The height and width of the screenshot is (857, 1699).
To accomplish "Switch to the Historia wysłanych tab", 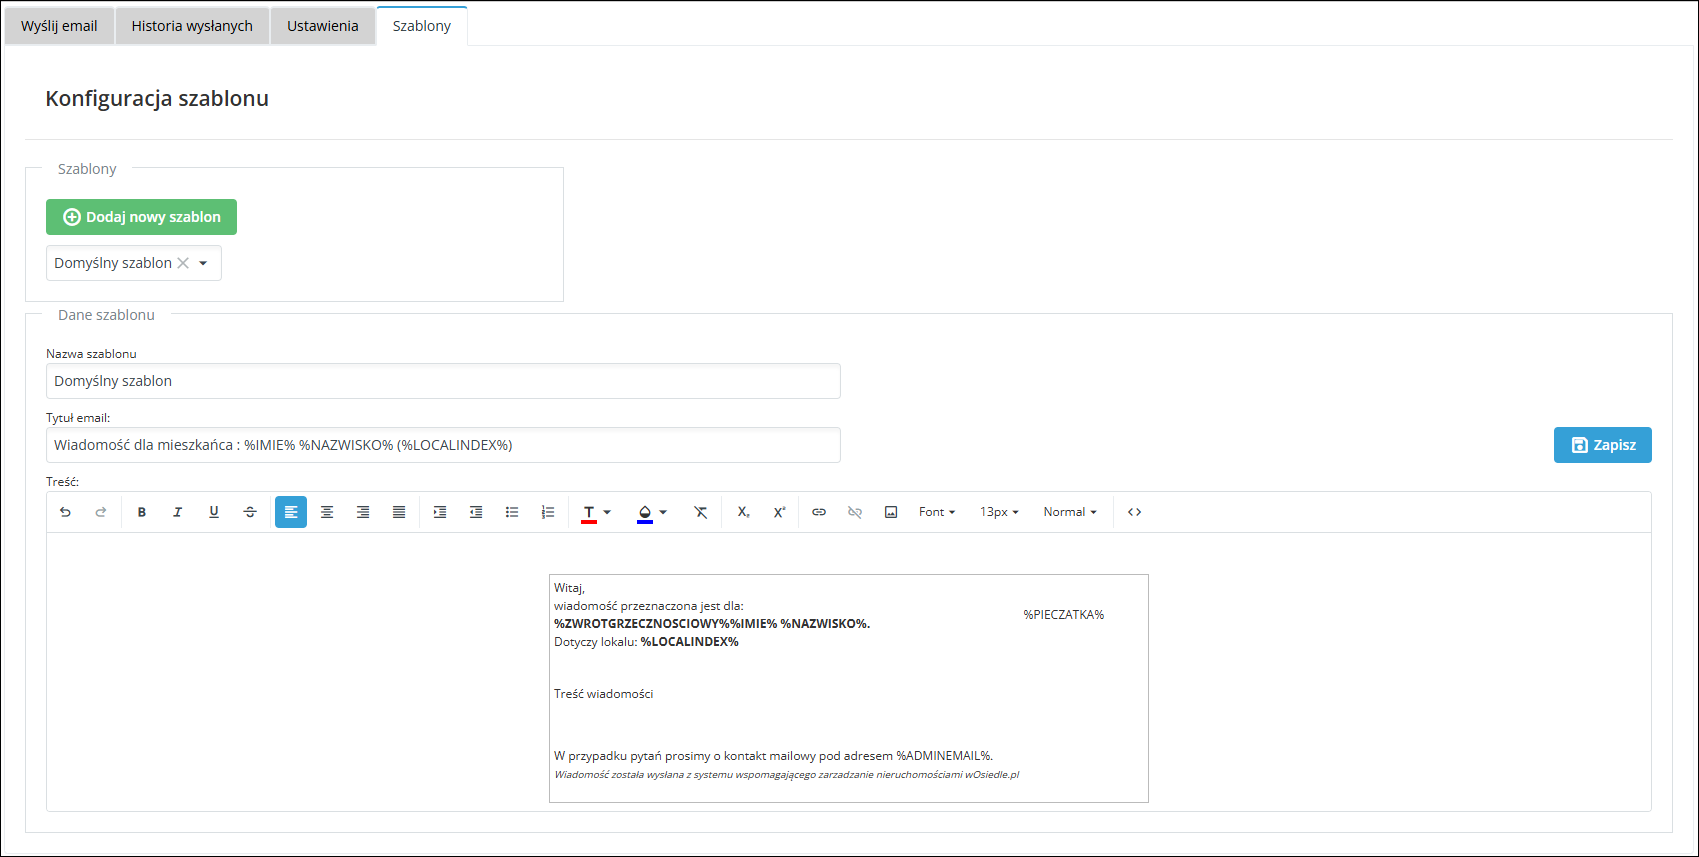I will point(192,26).
